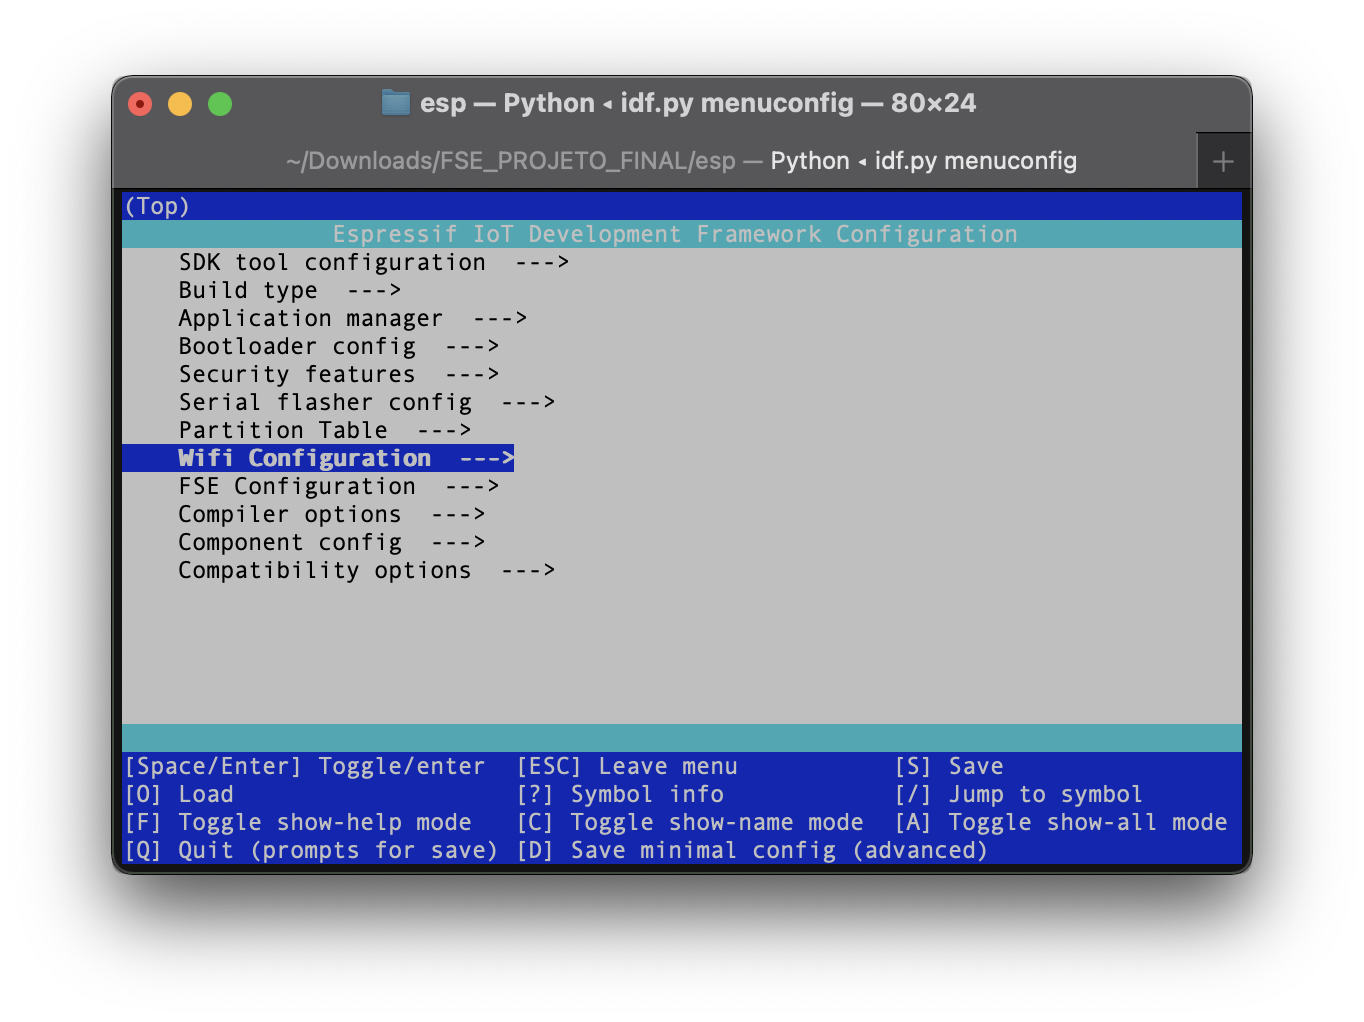This screenshot has width=1364, height=1022.
Task: Click the [ESC] Leave menu hint
Action: click(627, 766)
